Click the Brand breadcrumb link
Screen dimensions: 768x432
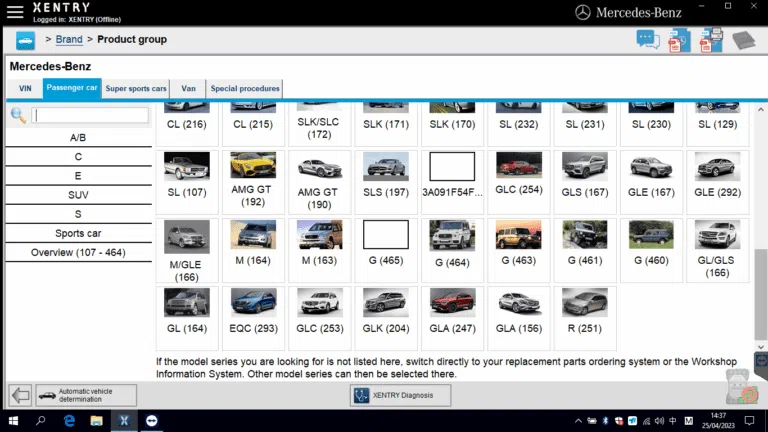[x=69, y=39]
